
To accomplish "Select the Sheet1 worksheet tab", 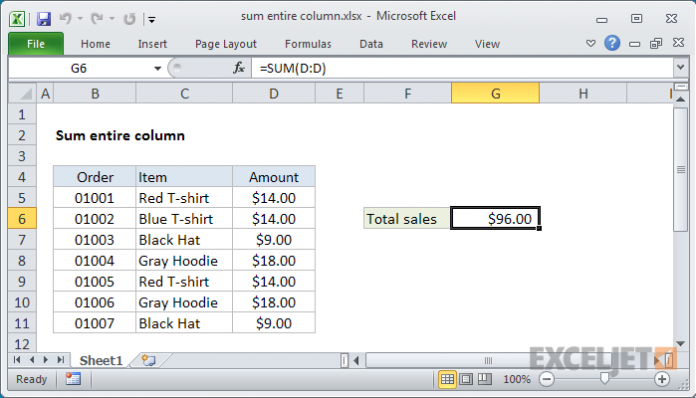I will pyautogui.click(x=101, y=360).
